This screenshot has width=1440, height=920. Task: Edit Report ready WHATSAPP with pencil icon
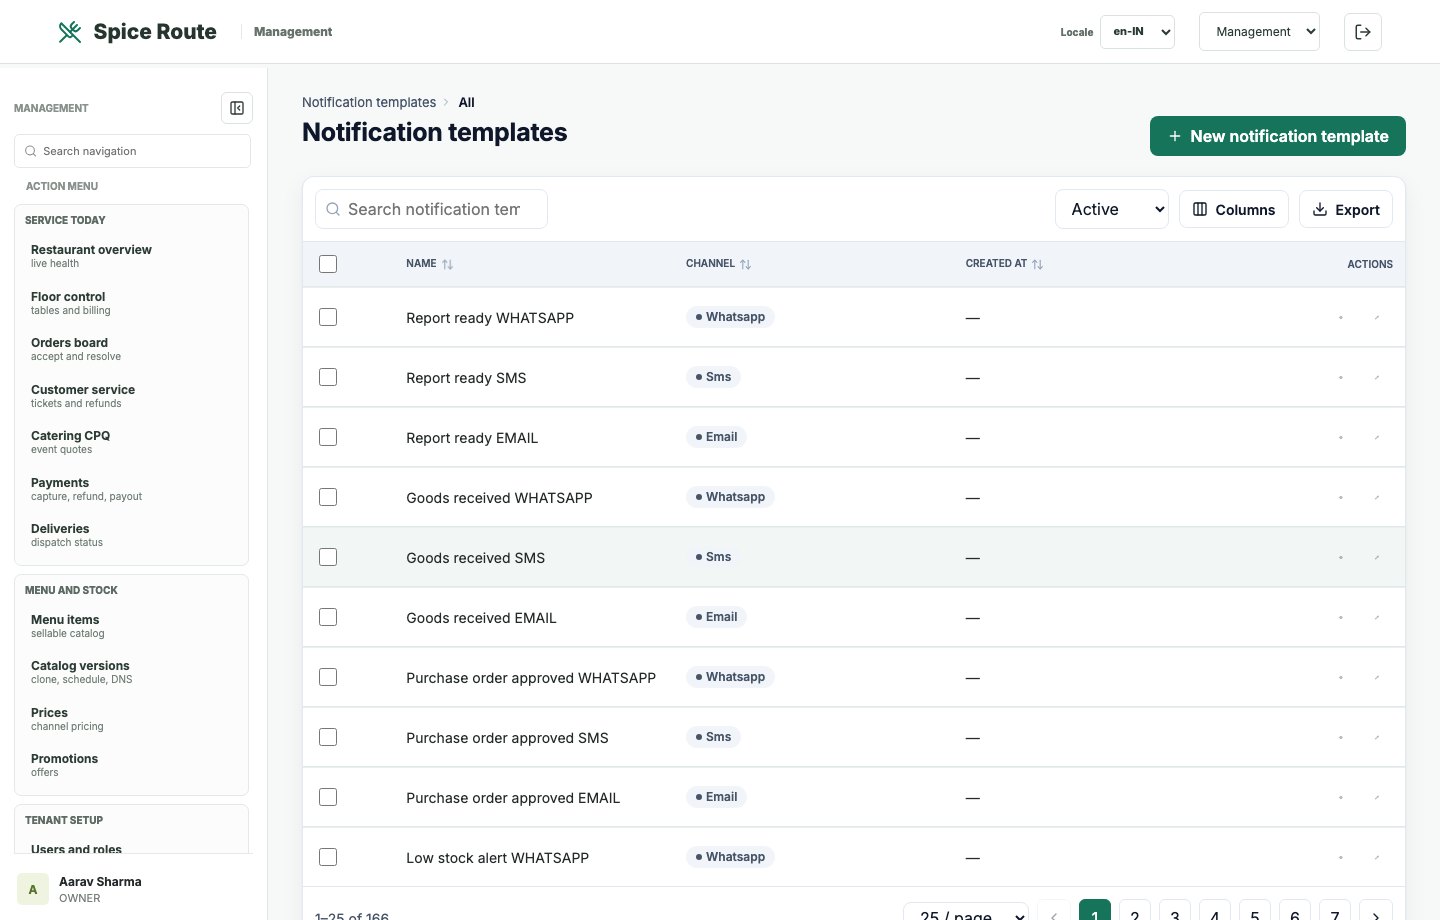pos(1377,317)
